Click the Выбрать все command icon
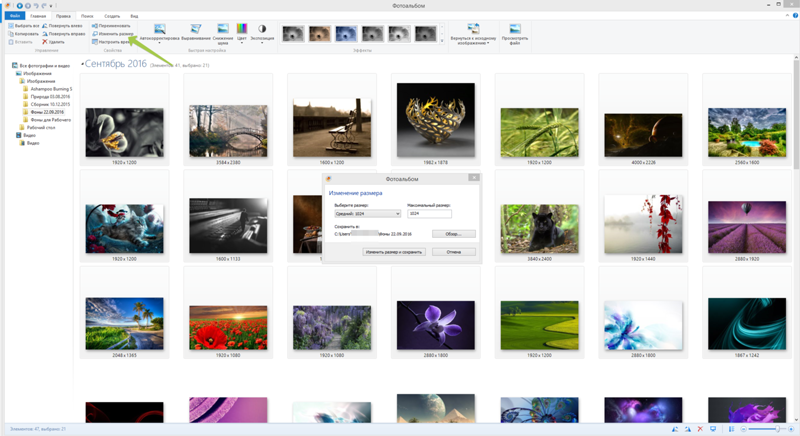 11,25
